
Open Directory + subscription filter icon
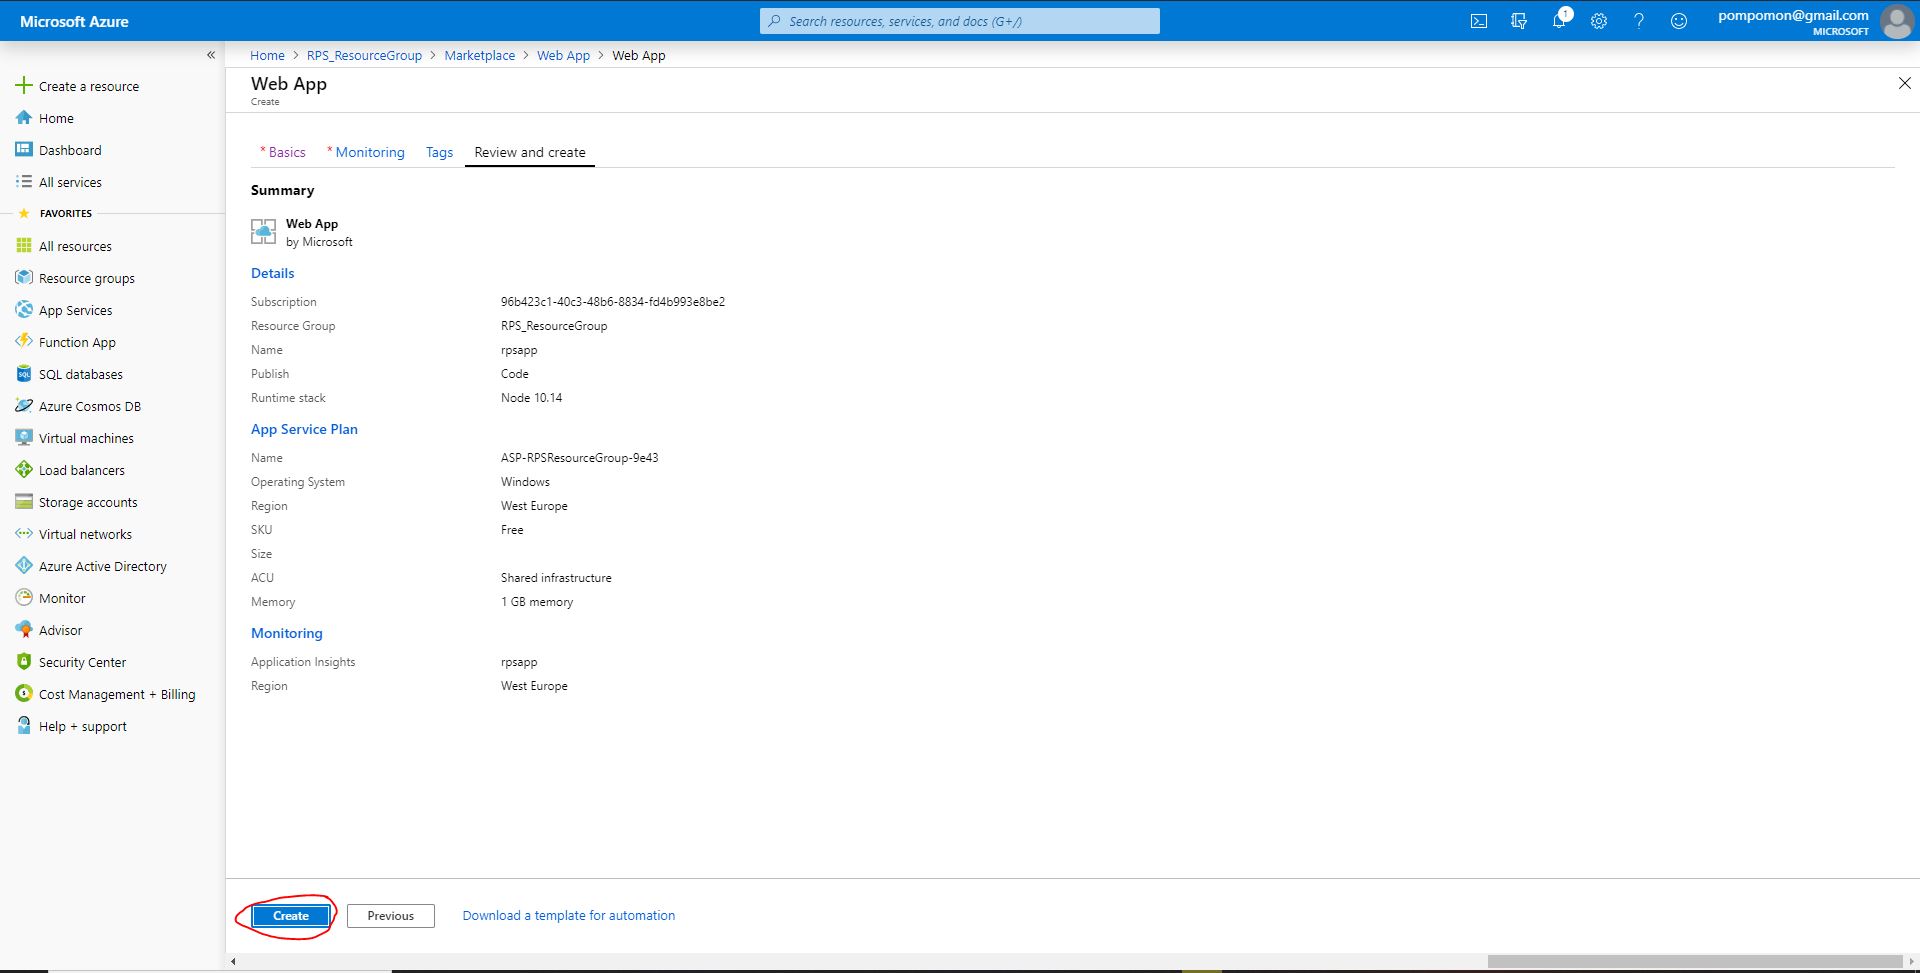coord(1519,21)
